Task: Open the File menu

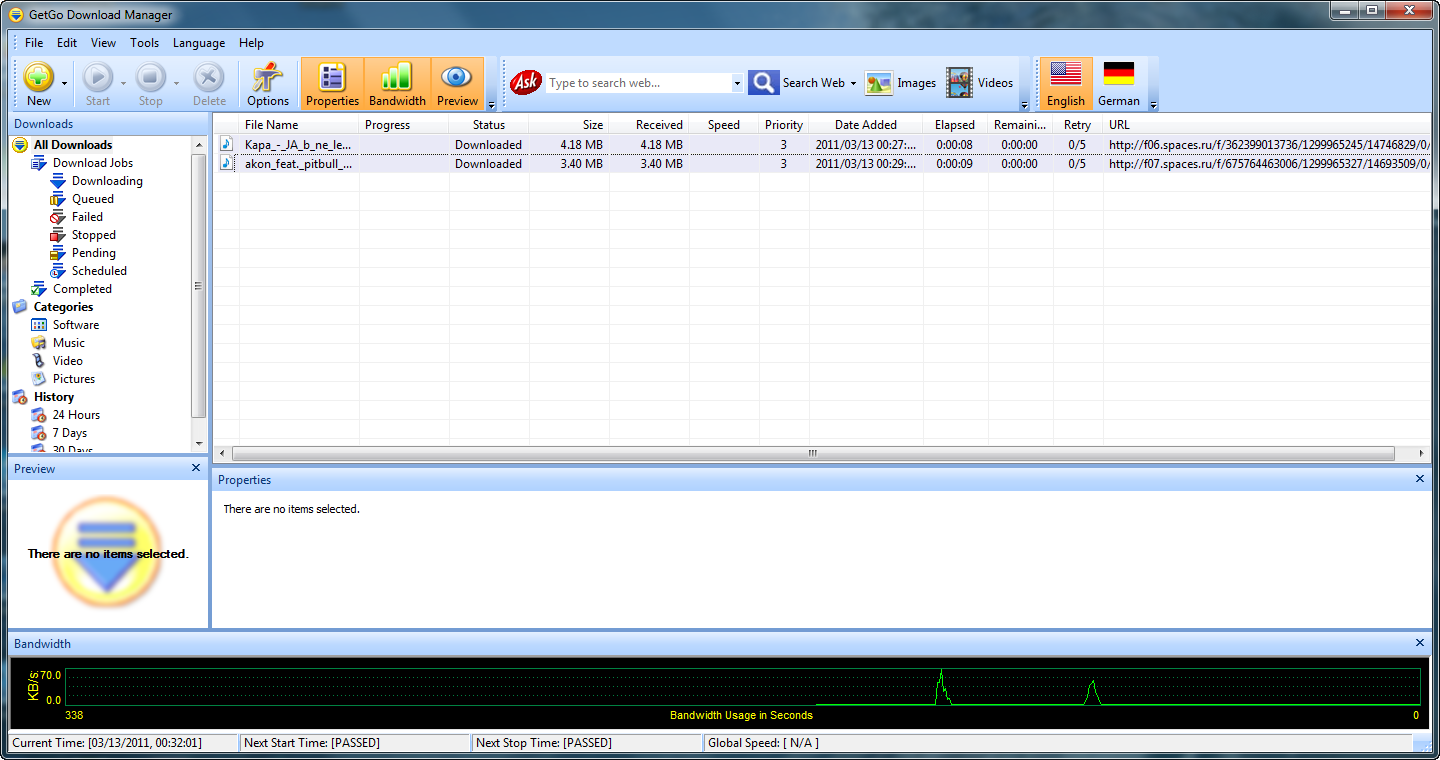Action: (34, 43)
